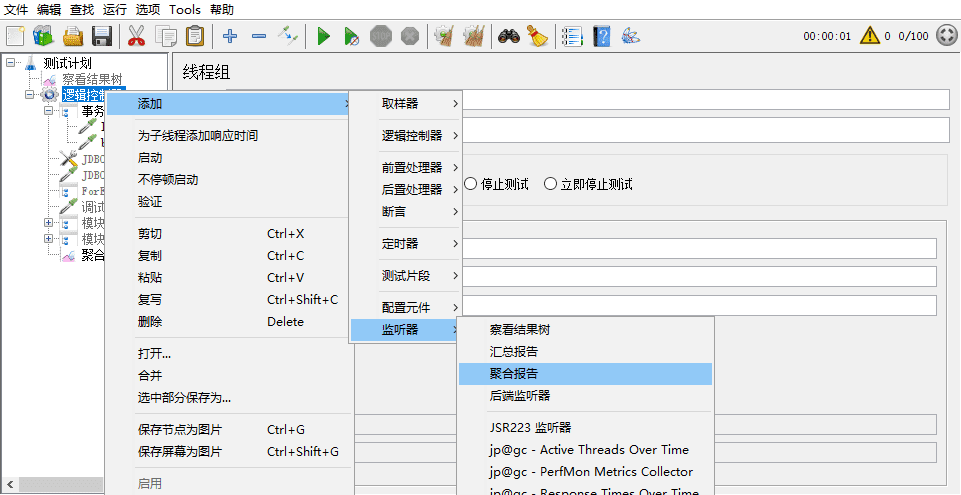Click the clipboard Paste toolbar icon

click(x=195, y=36)
